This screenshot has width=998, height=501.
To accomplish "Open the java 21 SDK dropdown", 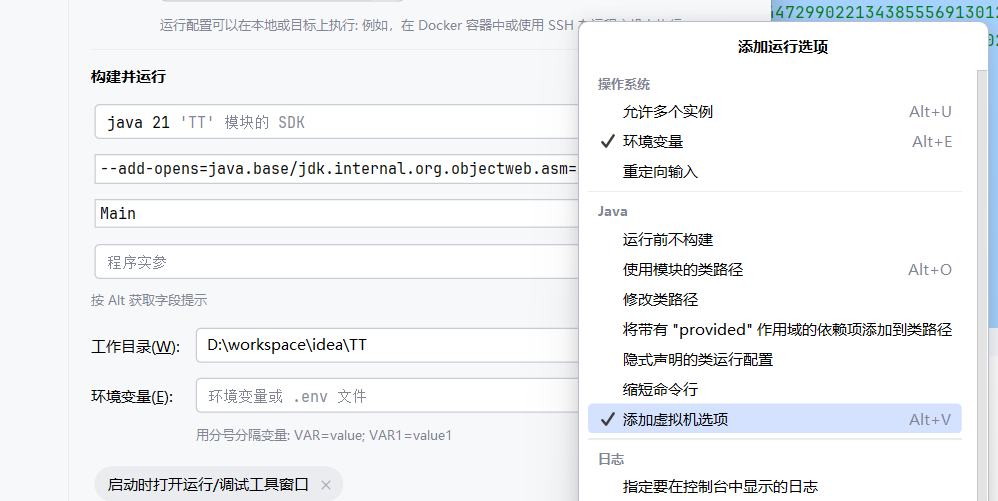I will click(x=337, y=122).
